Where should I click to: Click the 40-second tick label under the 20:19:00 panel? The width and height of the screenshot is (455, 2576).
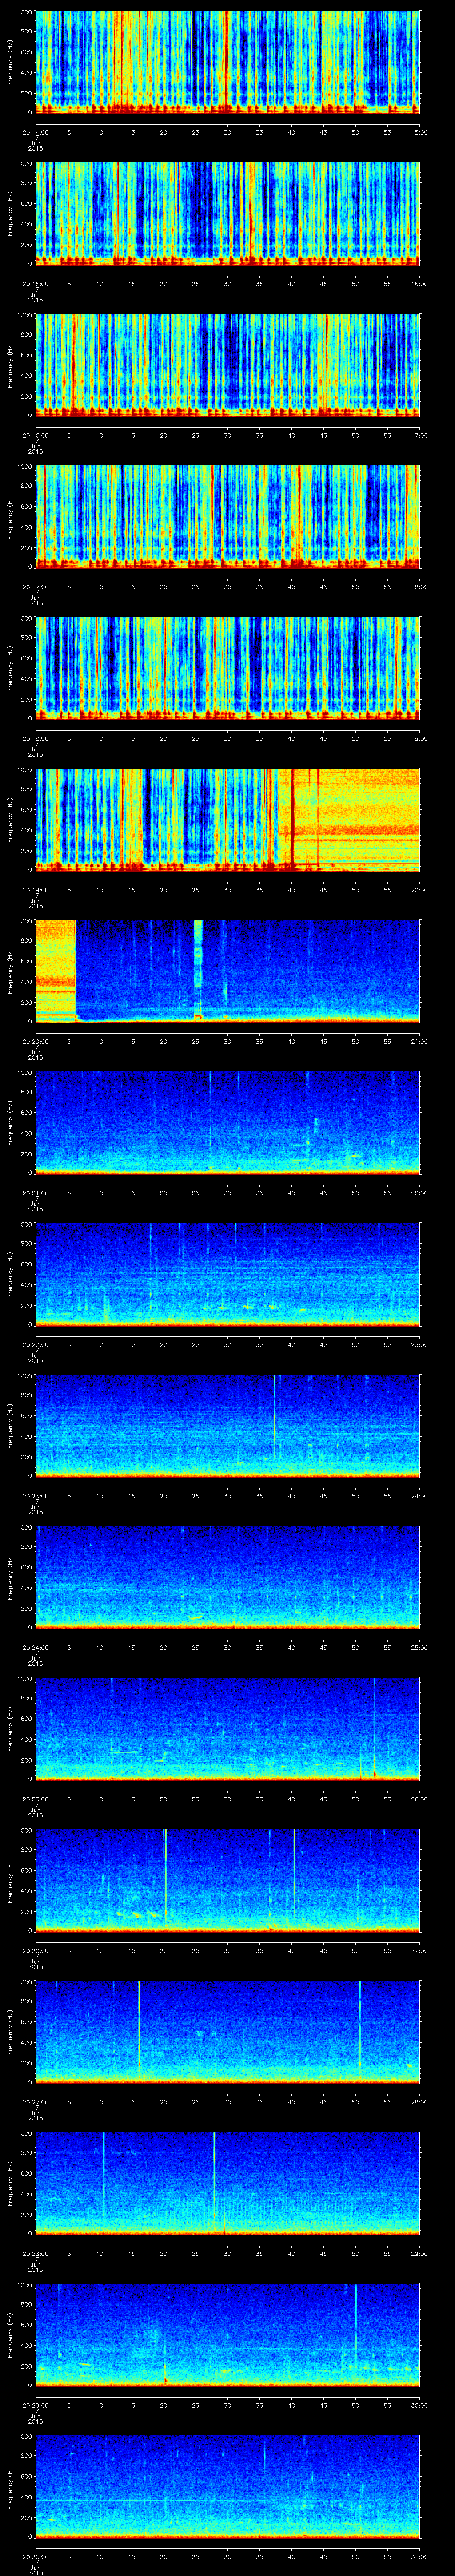[292, 890]
